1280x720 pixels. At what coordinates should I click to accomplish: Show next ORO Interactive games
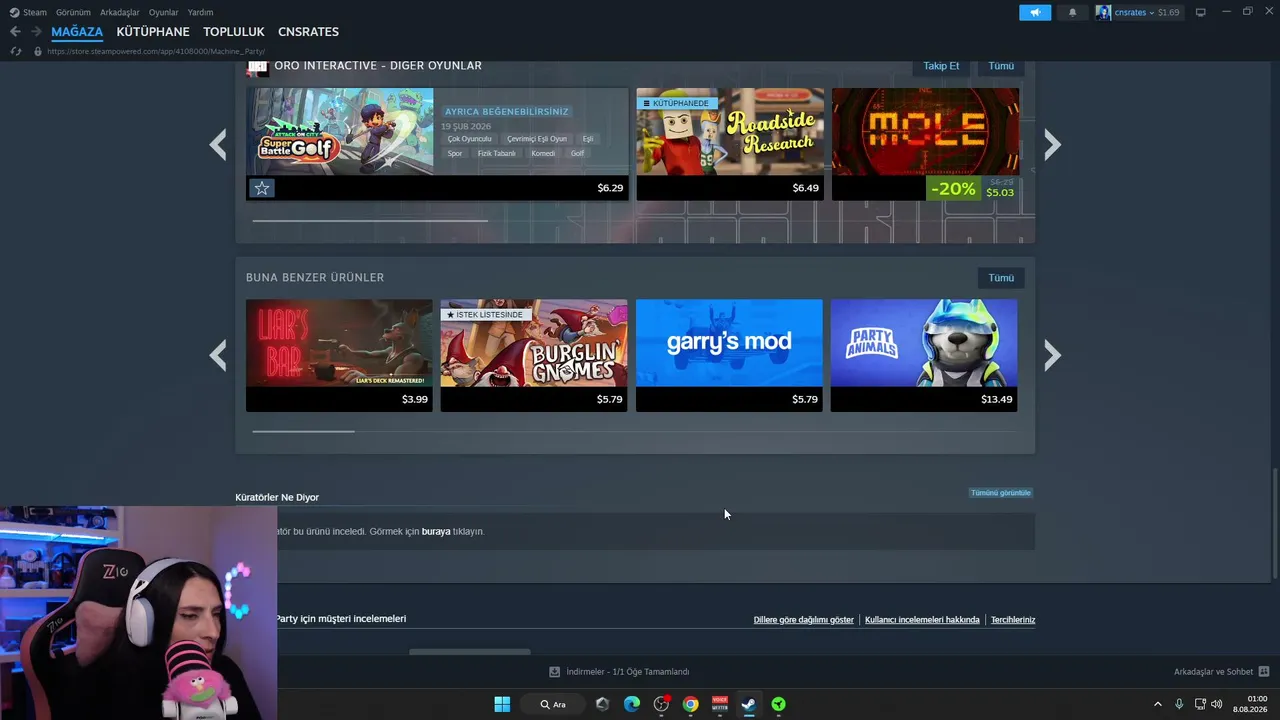coord(1052,145)
